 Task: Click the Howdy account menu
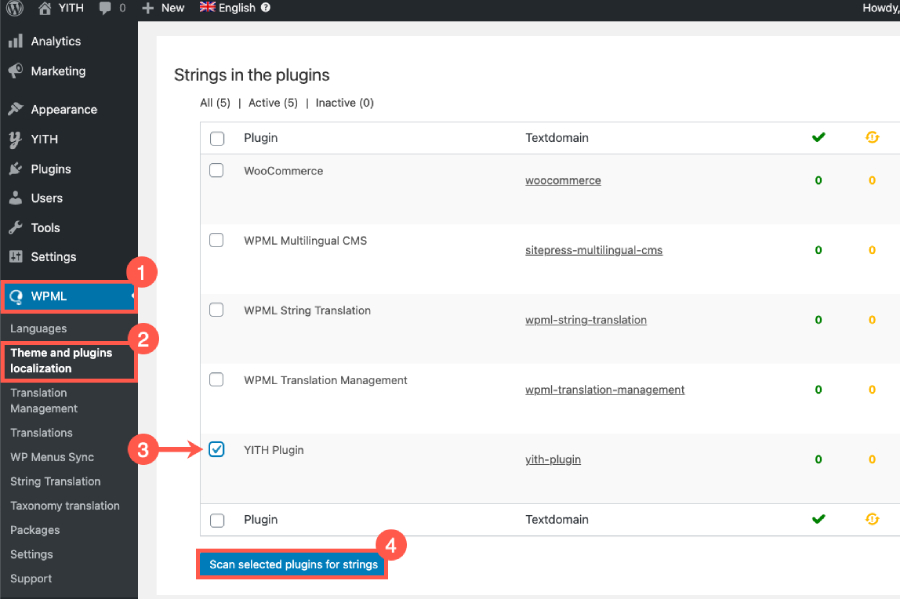point(880,8)
